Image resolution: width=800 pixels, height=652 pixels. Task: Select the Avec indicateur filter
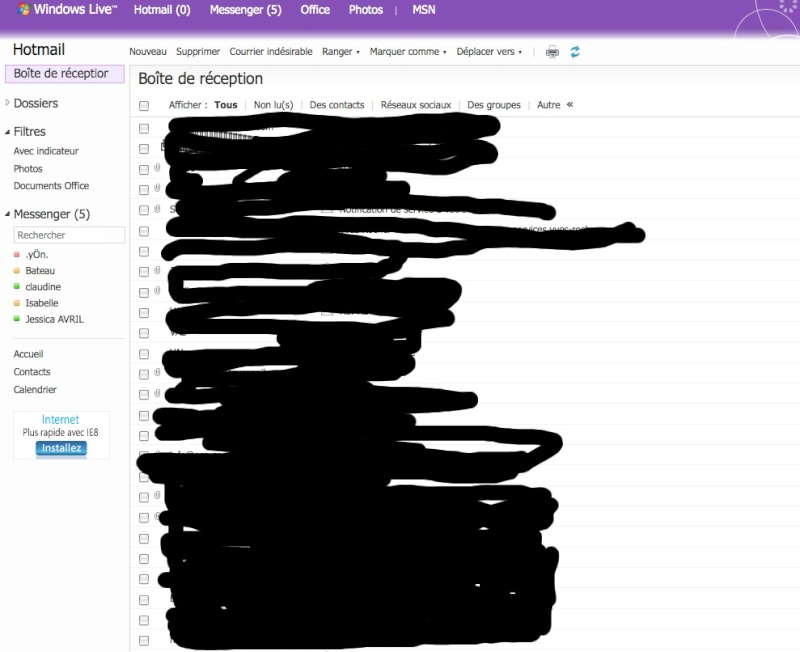pos(46,151)
